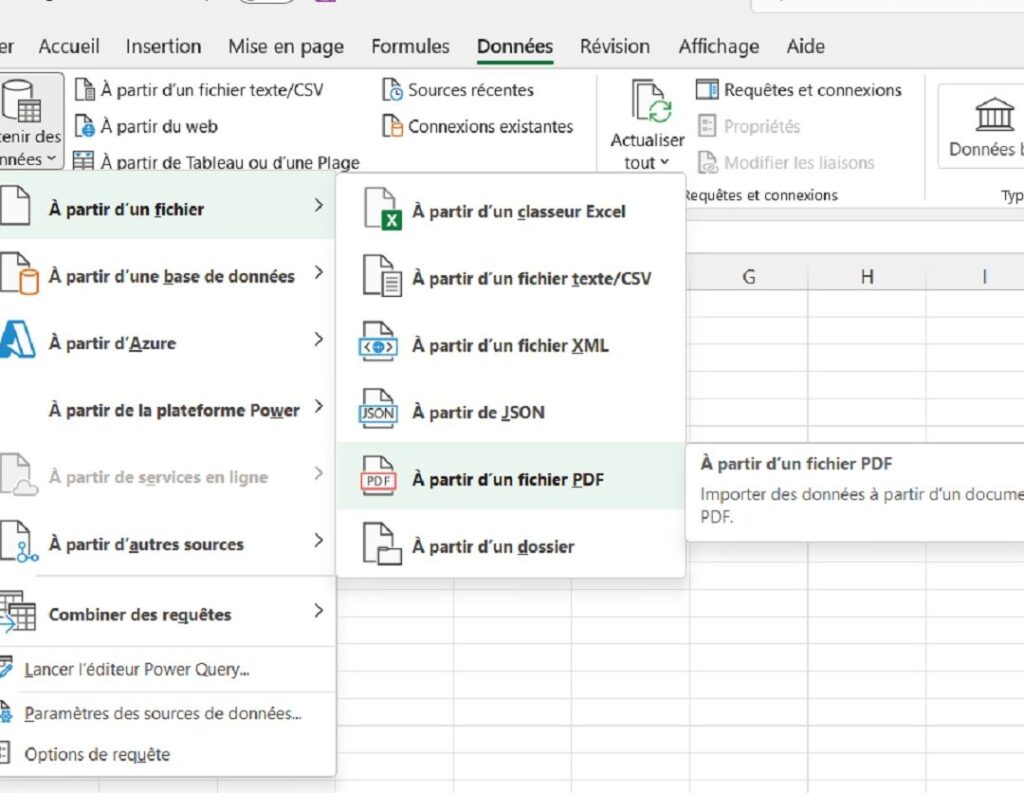Select column G header
1024x793 pixels.
click(x=748, y=277)
